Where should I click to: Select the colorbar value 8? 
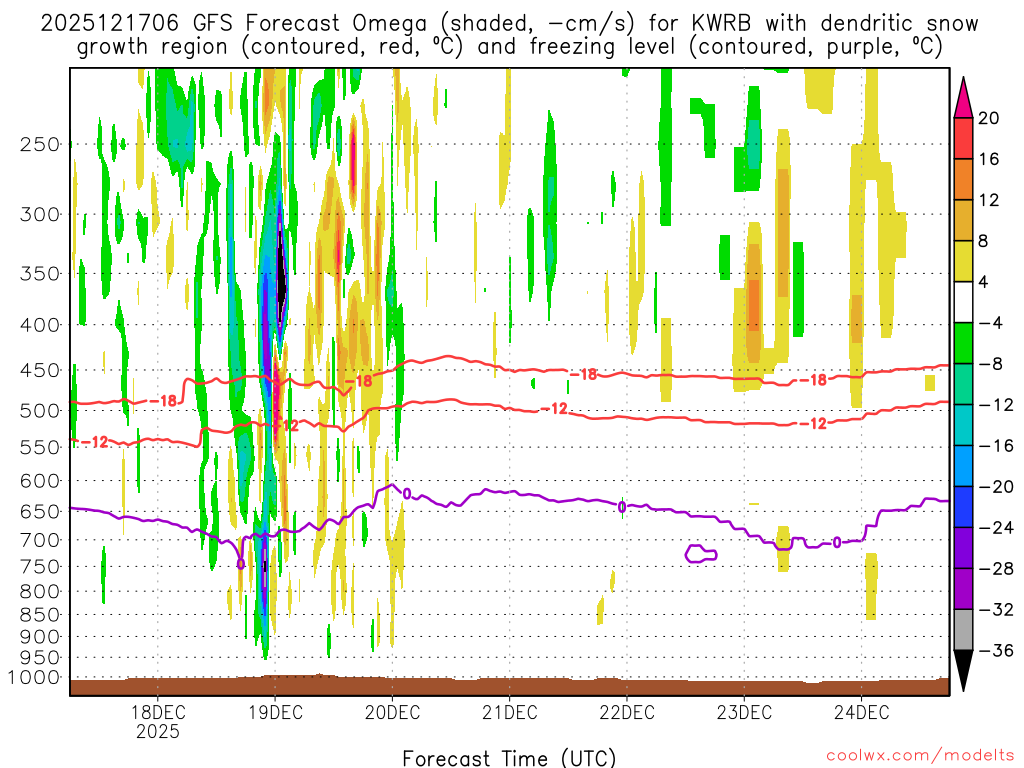(x=984, y=241)
